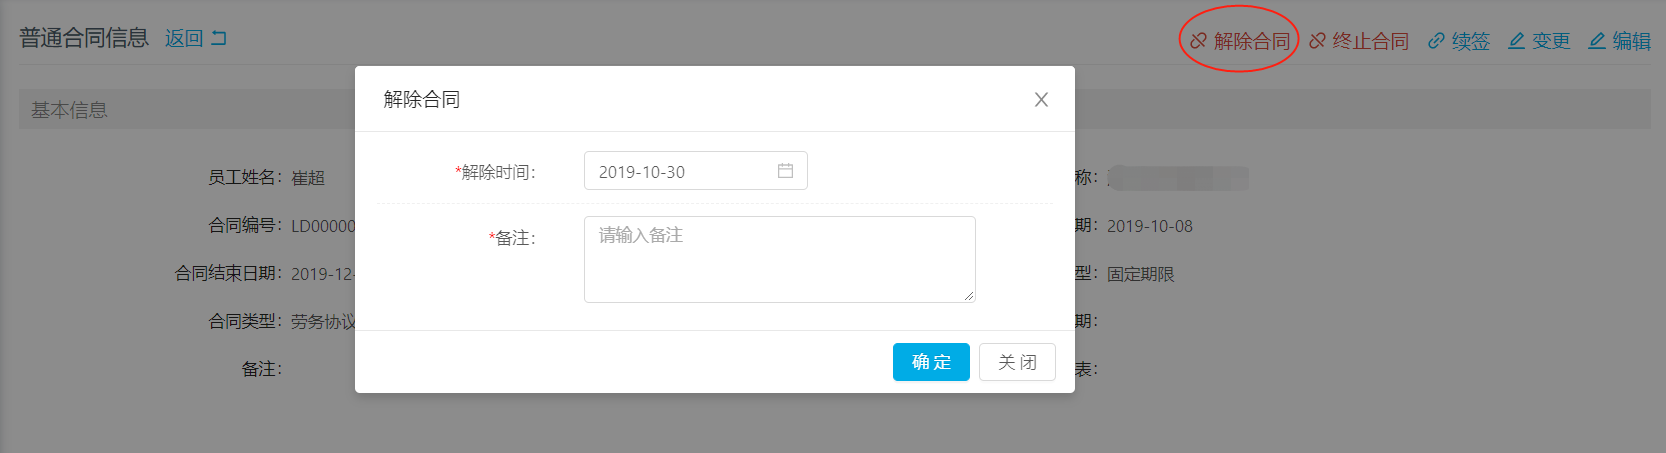The image size is (1666, 453).
Task: Click the 基本信息 section header
Action: coord(69,110)
